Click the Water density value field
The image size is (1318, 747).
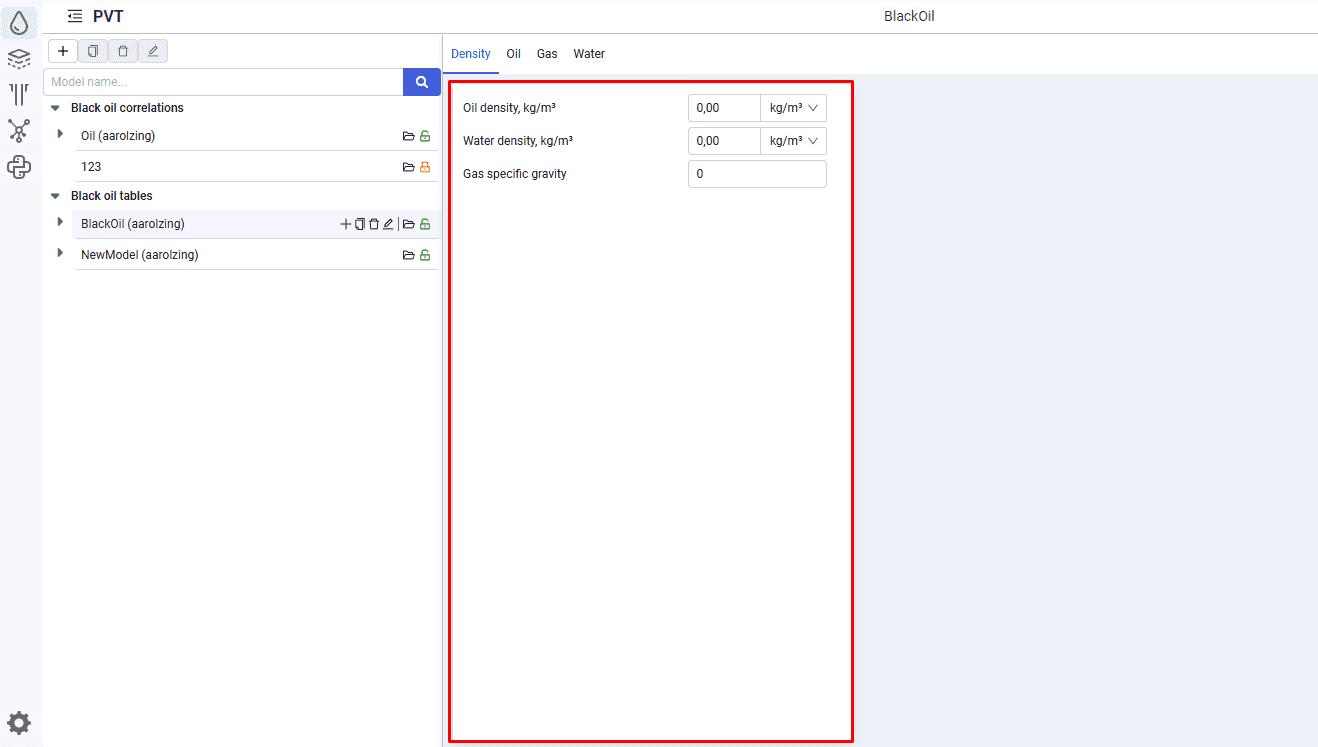tap(724, 141)
